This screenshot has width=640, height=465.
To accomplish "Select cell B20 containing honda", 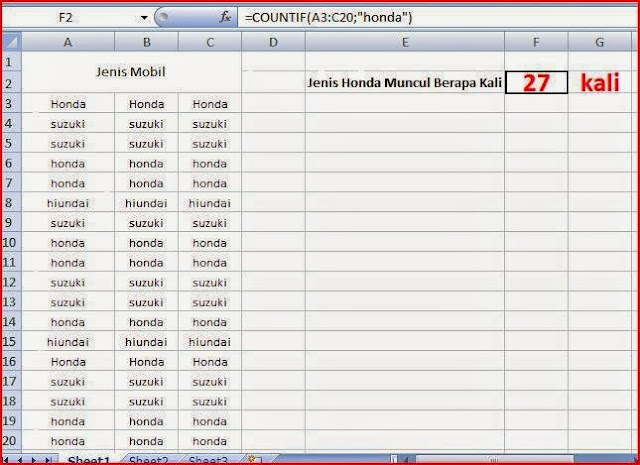I will (147, 441).
